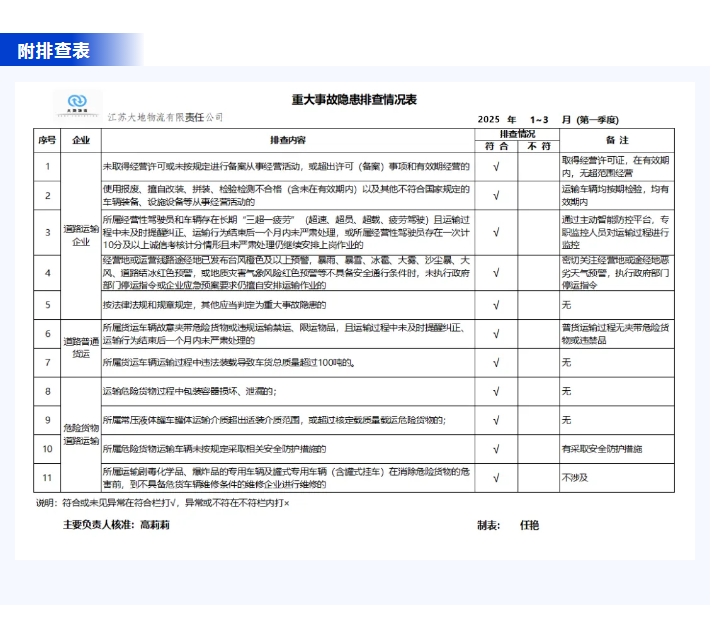Click the '制表:' label
The image size is (712, 630).
[489, 526]
